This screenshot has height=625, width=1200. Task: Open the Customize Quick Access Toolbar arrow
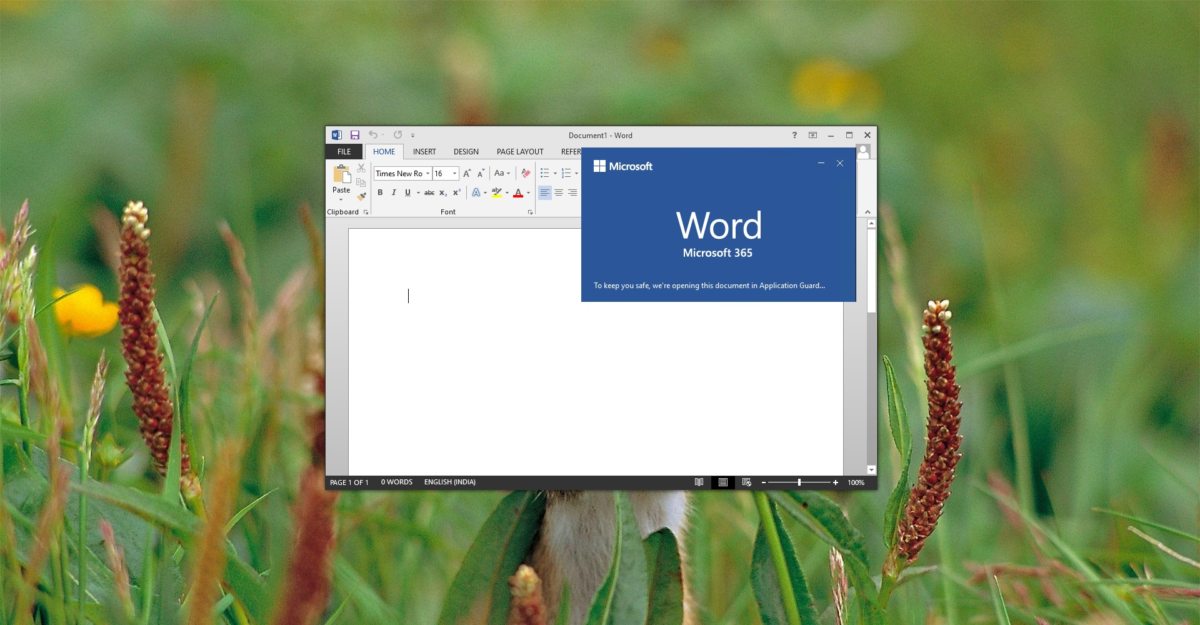(412, 135)
